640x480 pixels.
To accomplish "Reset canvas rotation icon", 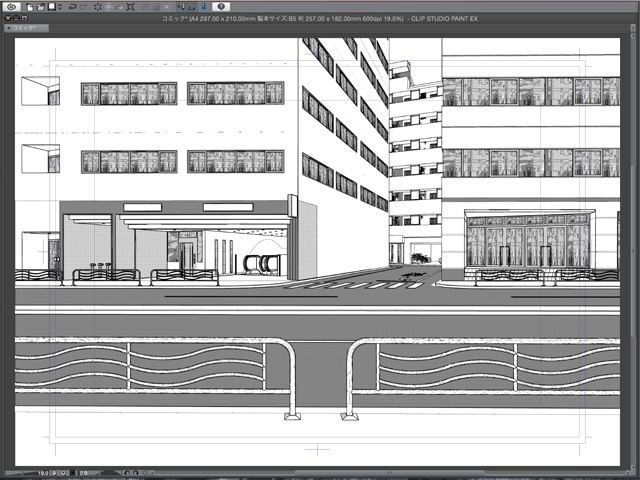I will tap(145, 473).
